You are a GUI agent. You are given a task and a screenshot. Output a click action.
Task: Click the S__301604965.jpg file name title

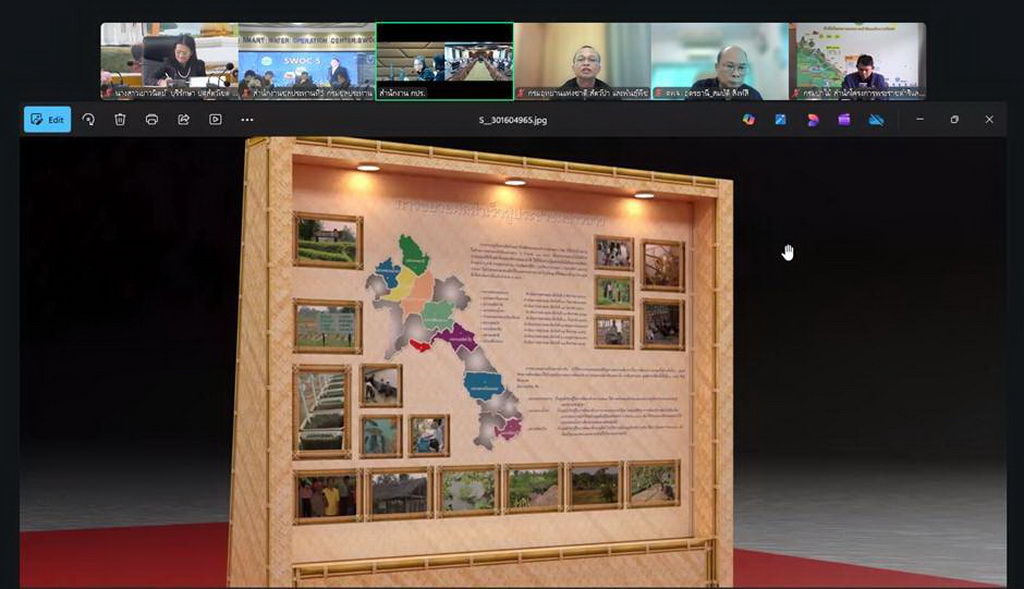512,120
